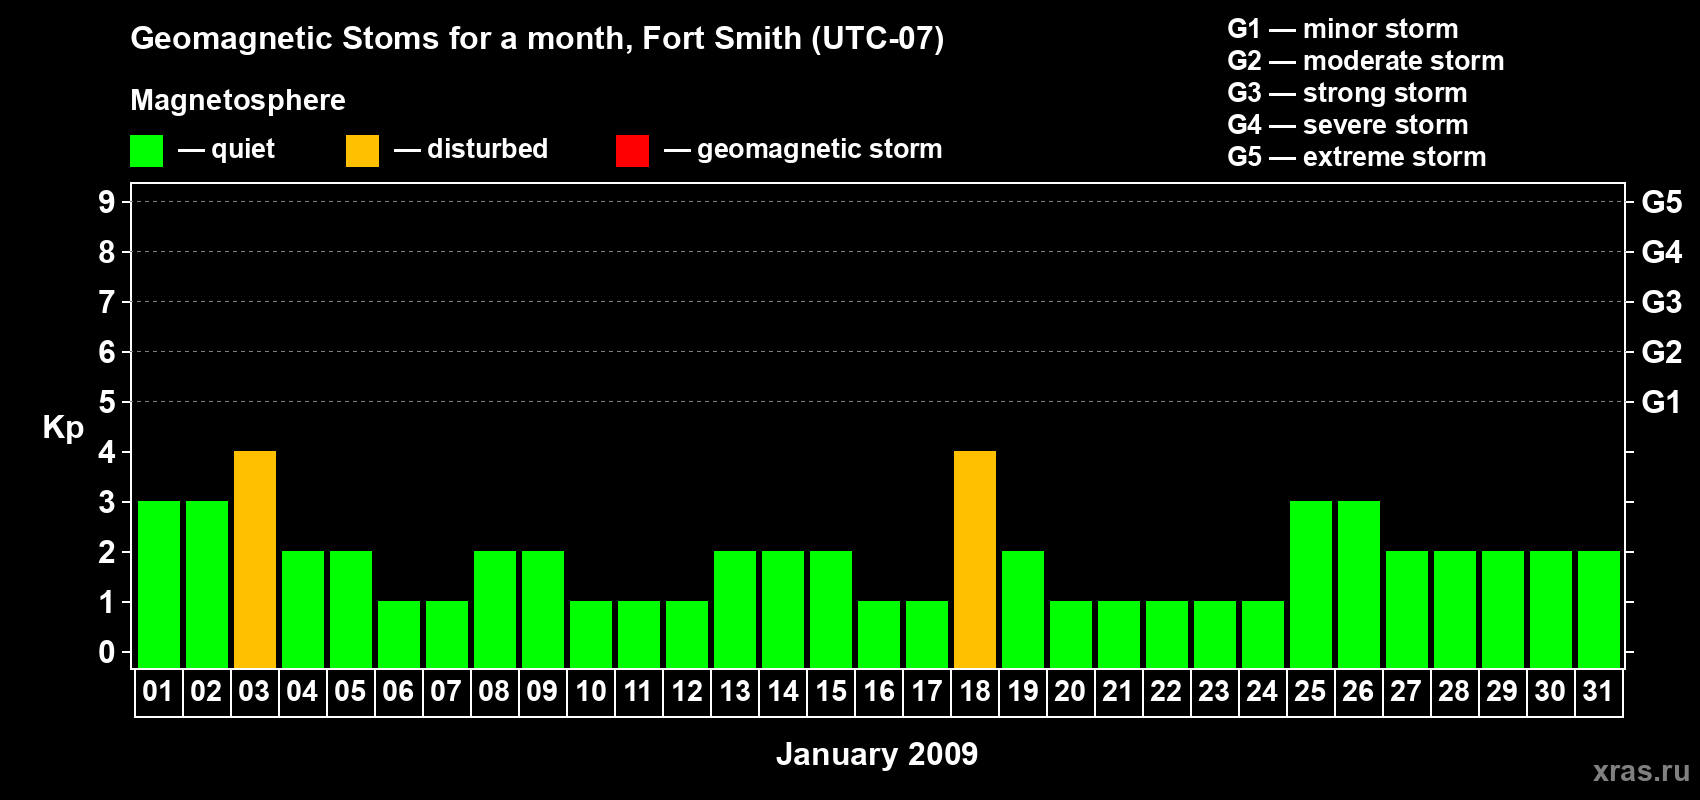
Task: Click the red geomagnetic storm legend swatch
Action: click(632, 151)
